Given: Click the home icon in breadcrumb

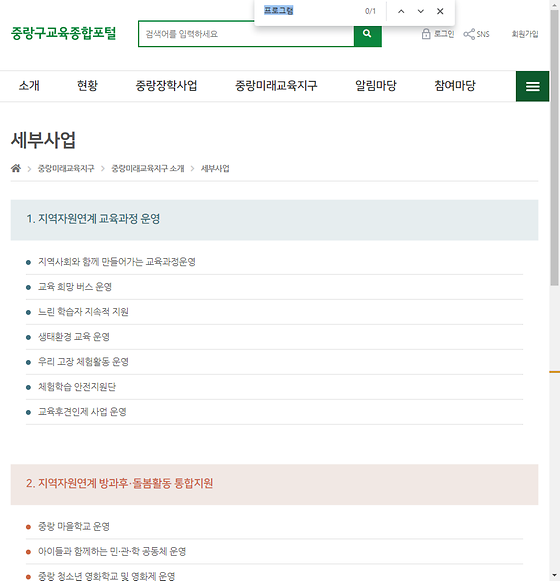Looking at the screenshot, I should point(16,168).
